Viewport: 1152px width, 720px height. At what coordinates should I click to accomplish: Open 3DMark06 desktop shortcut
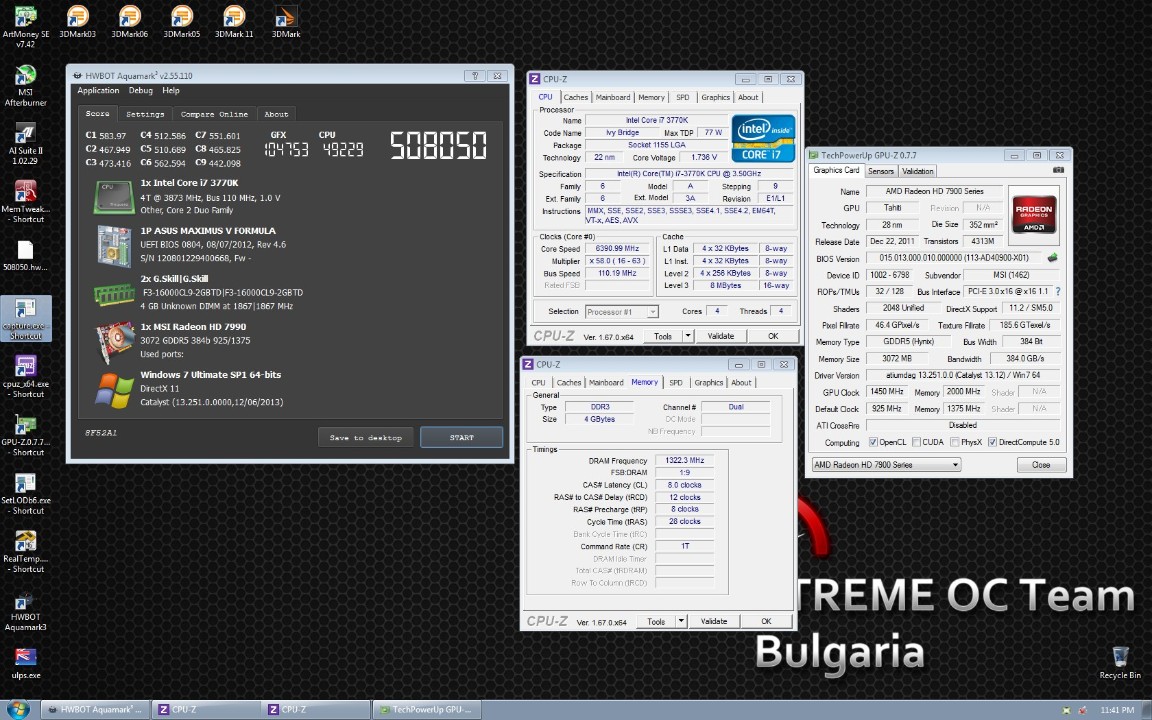(x=130, y=21)
